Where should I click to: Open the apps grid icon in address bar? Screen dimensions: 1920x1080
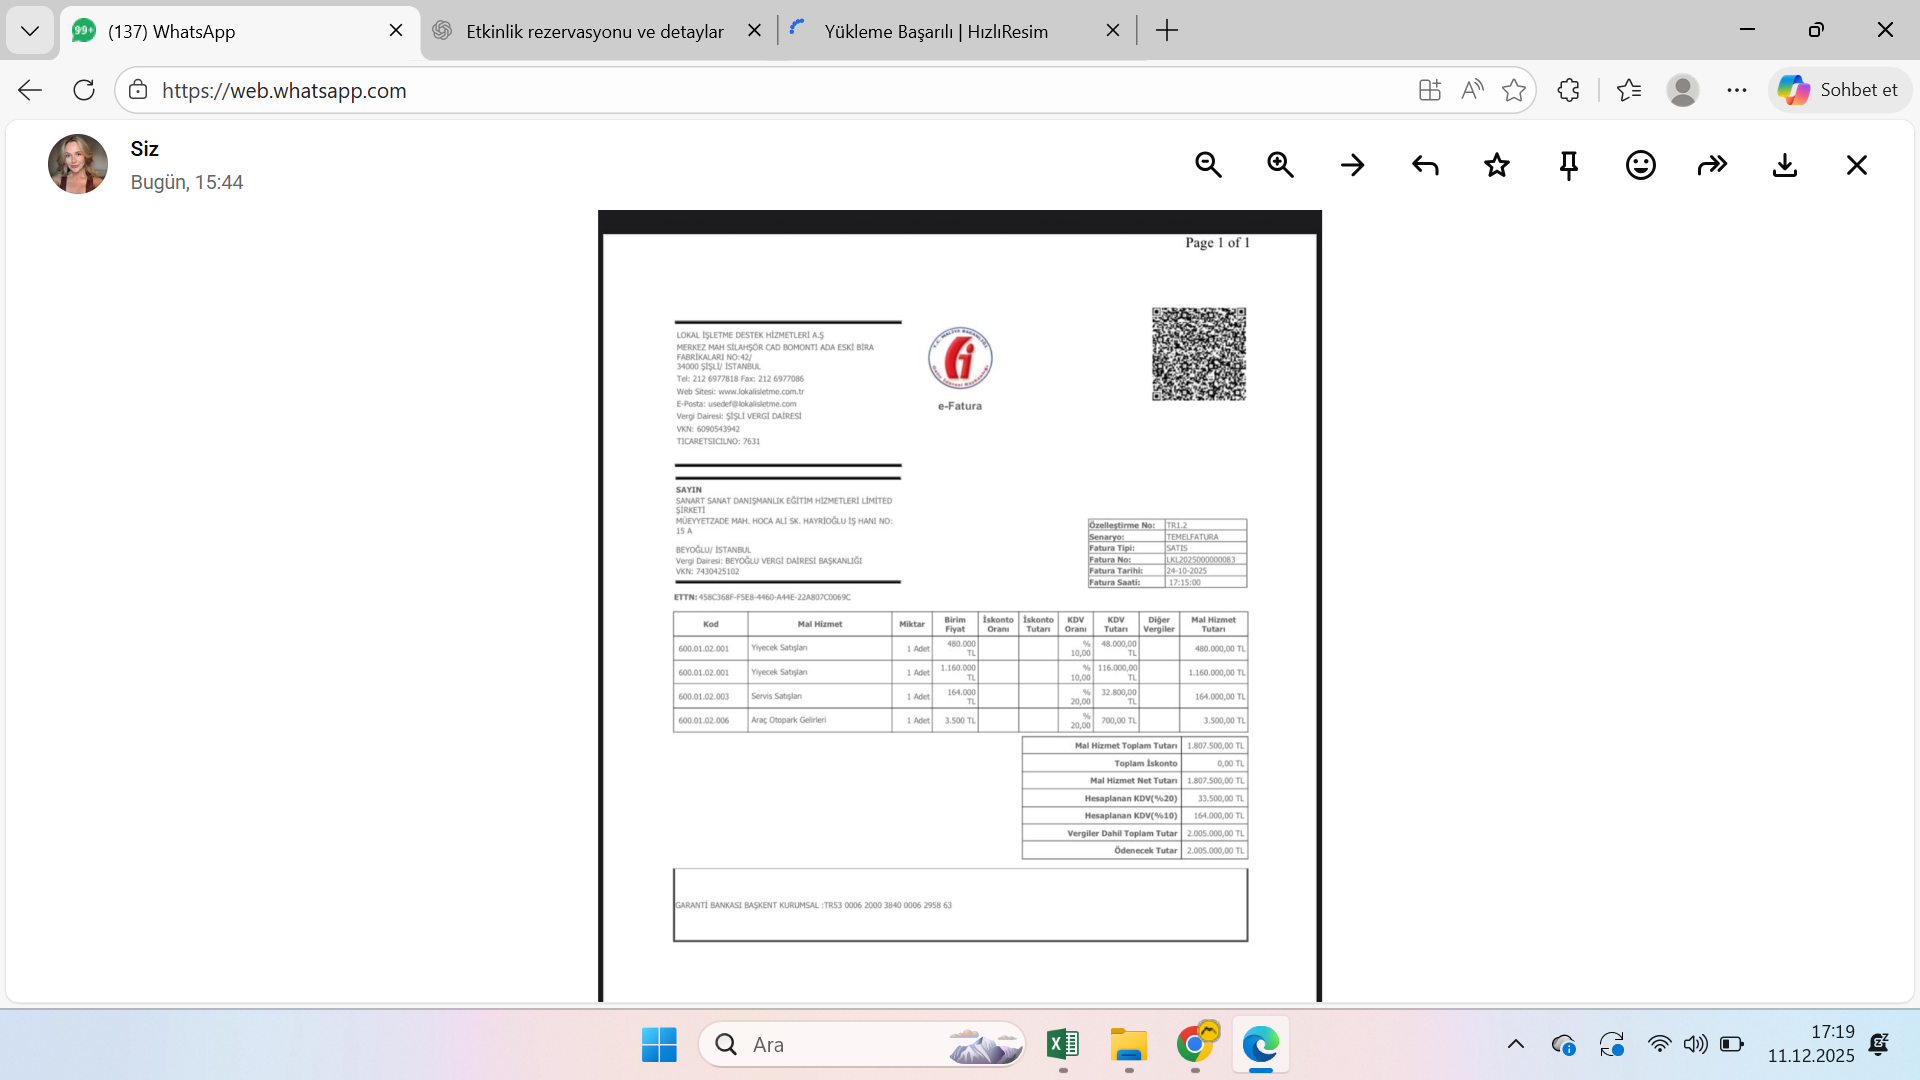[x=1430, y=90]
